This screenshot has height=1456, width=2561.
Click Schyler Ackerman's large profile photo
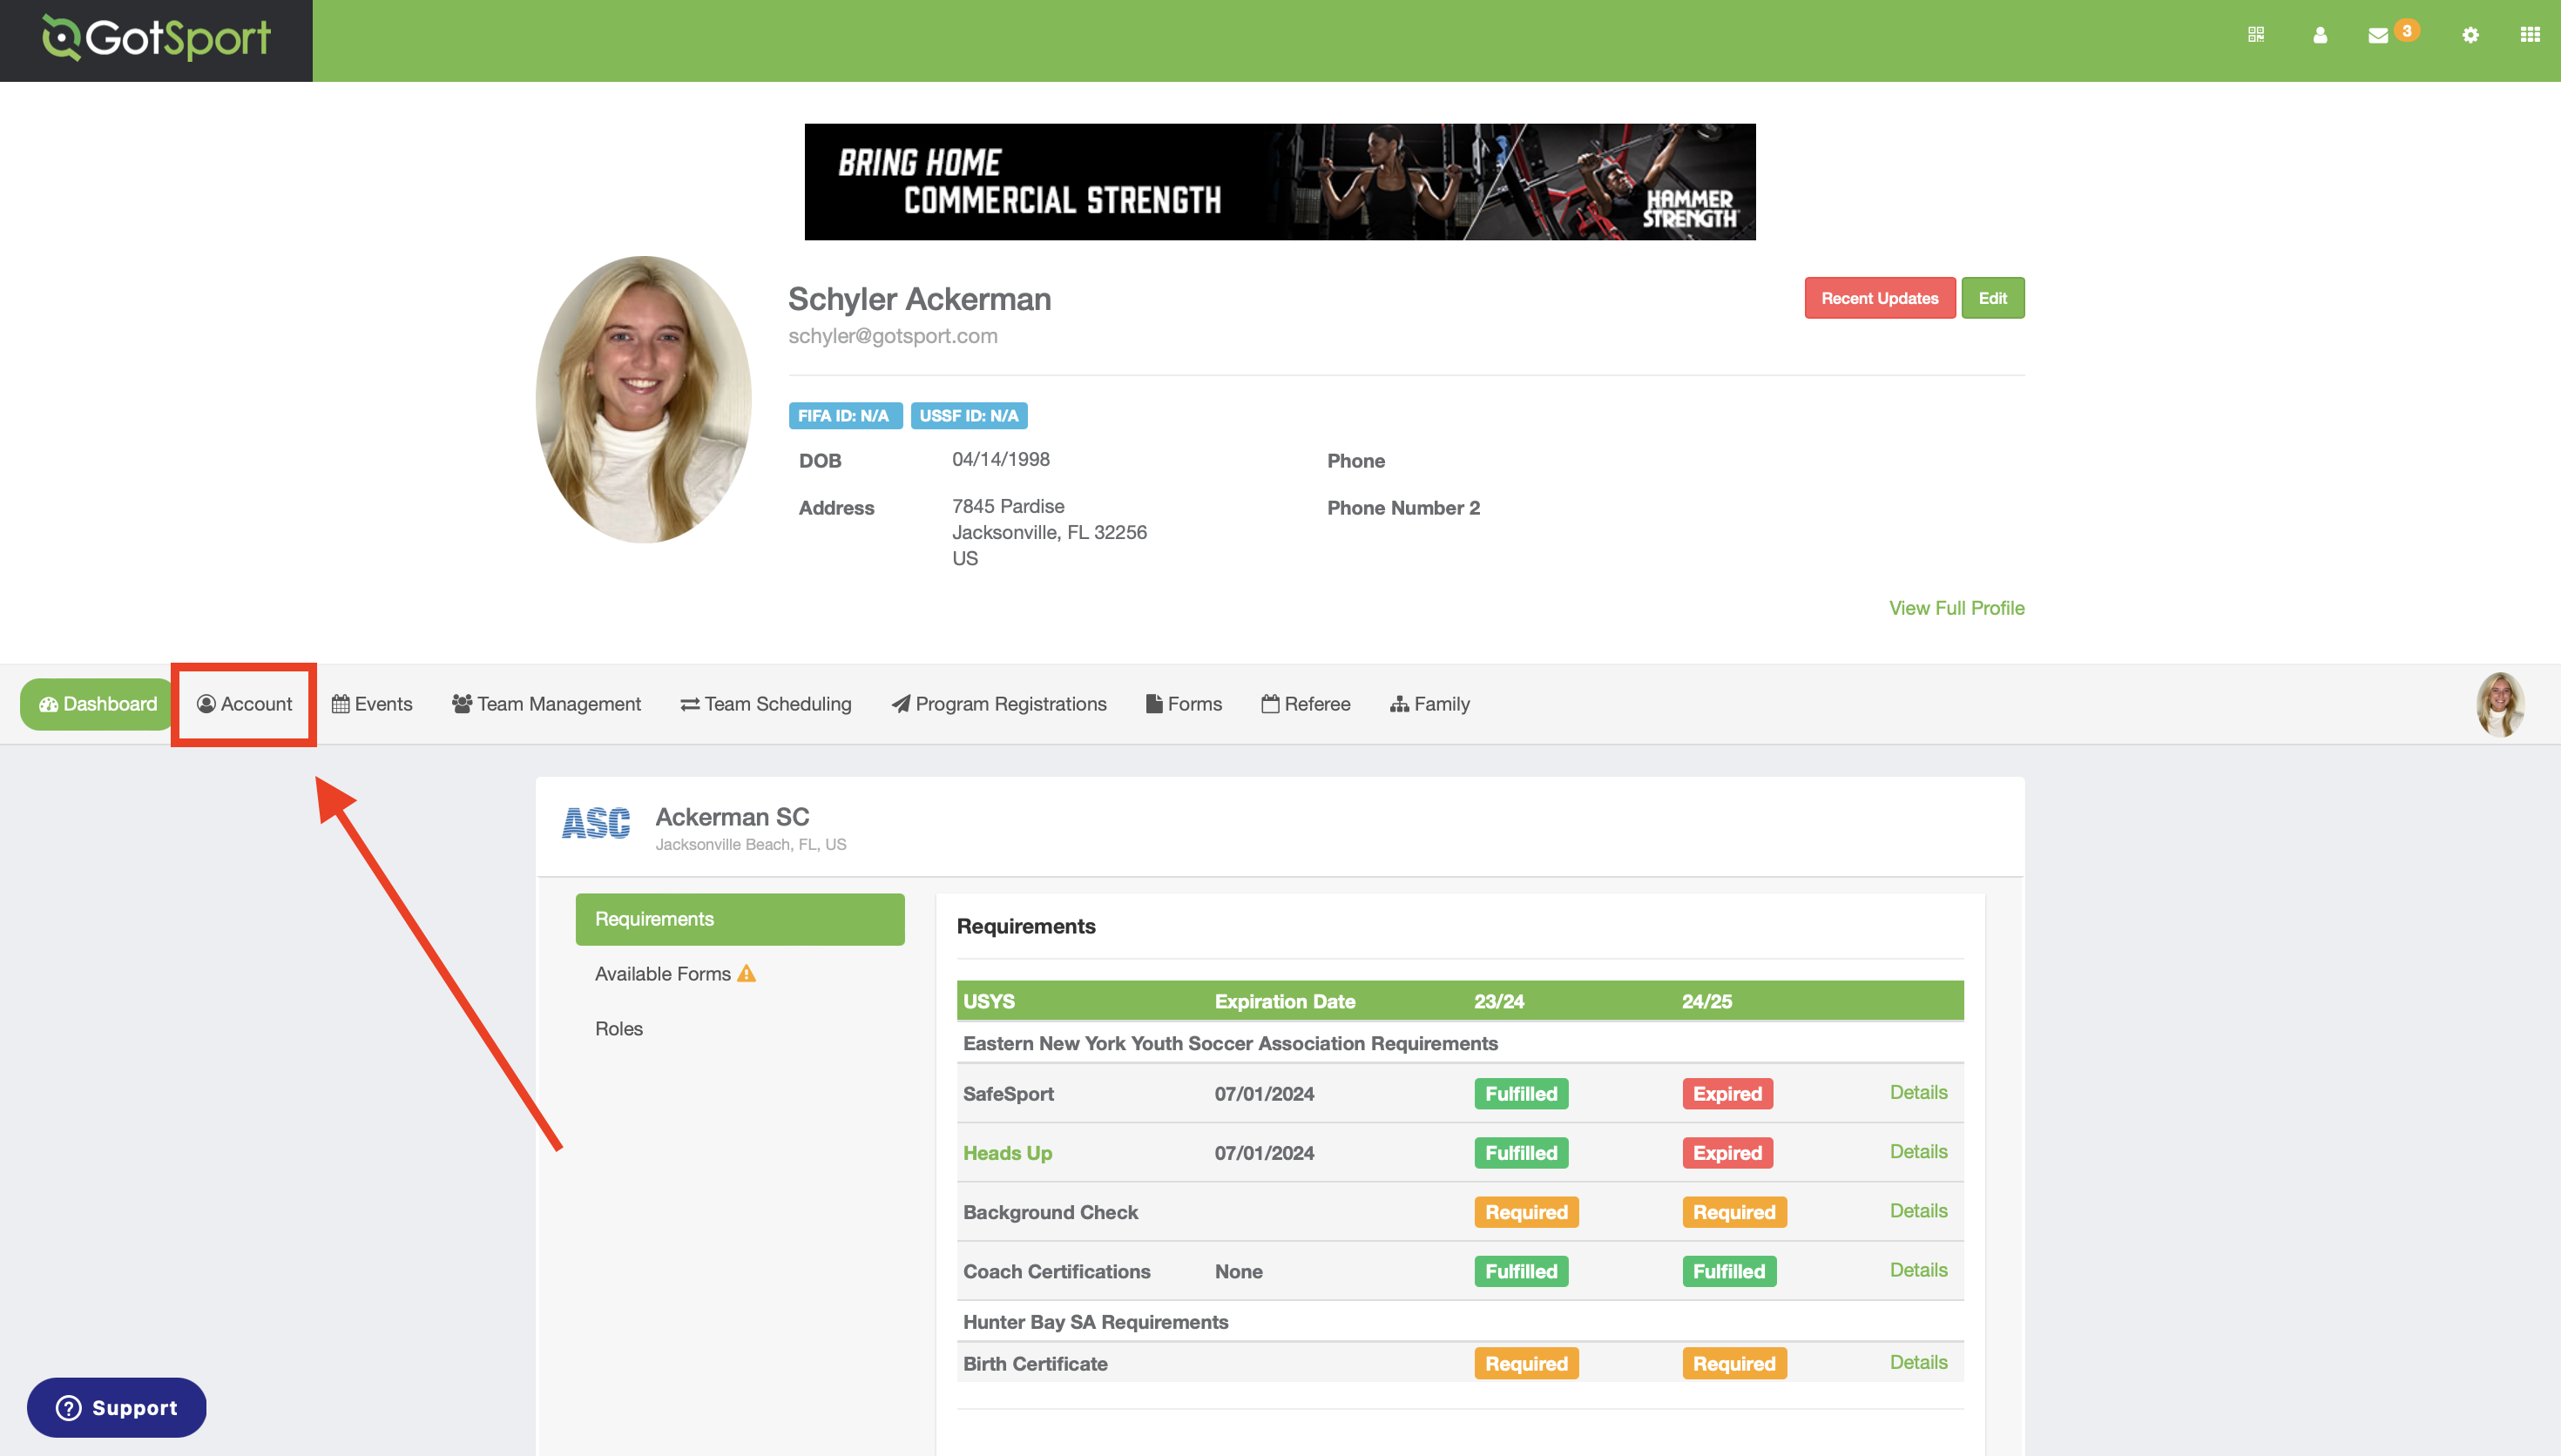tap(644, 399)
